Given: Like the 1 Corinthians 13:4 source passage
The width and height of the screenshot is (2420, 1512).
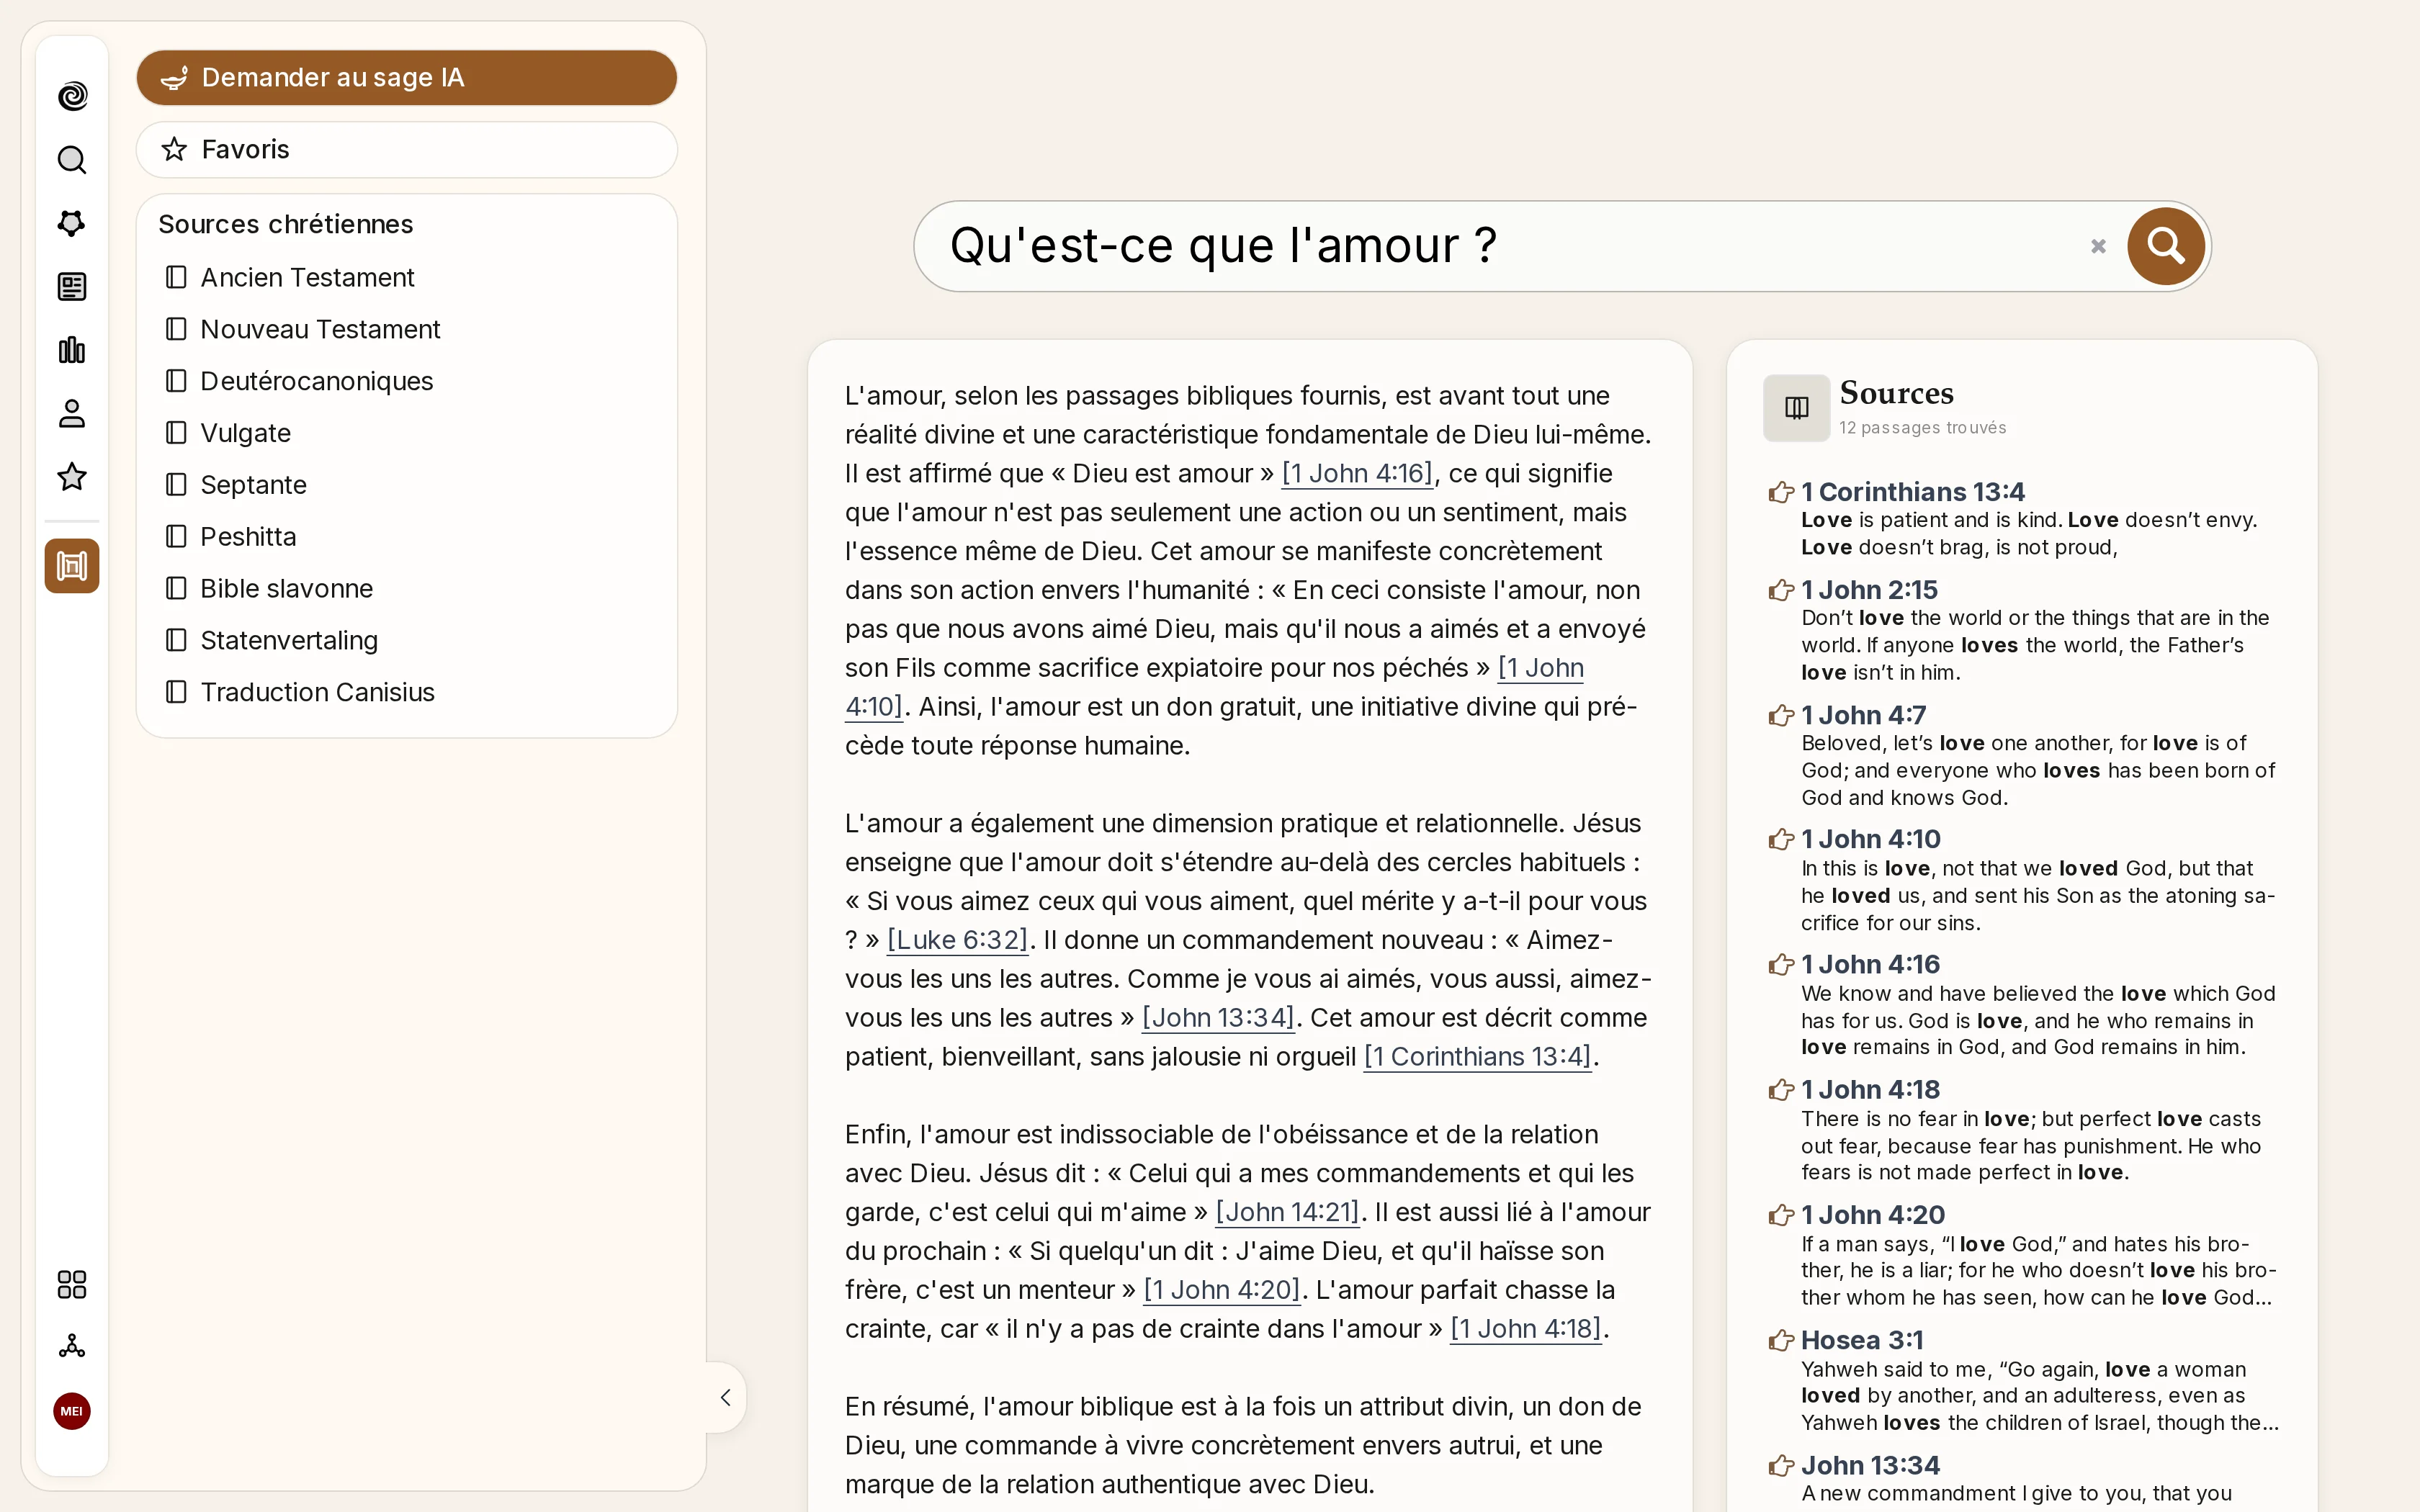Looking at the screenshot, I should tap(1781, 492).
